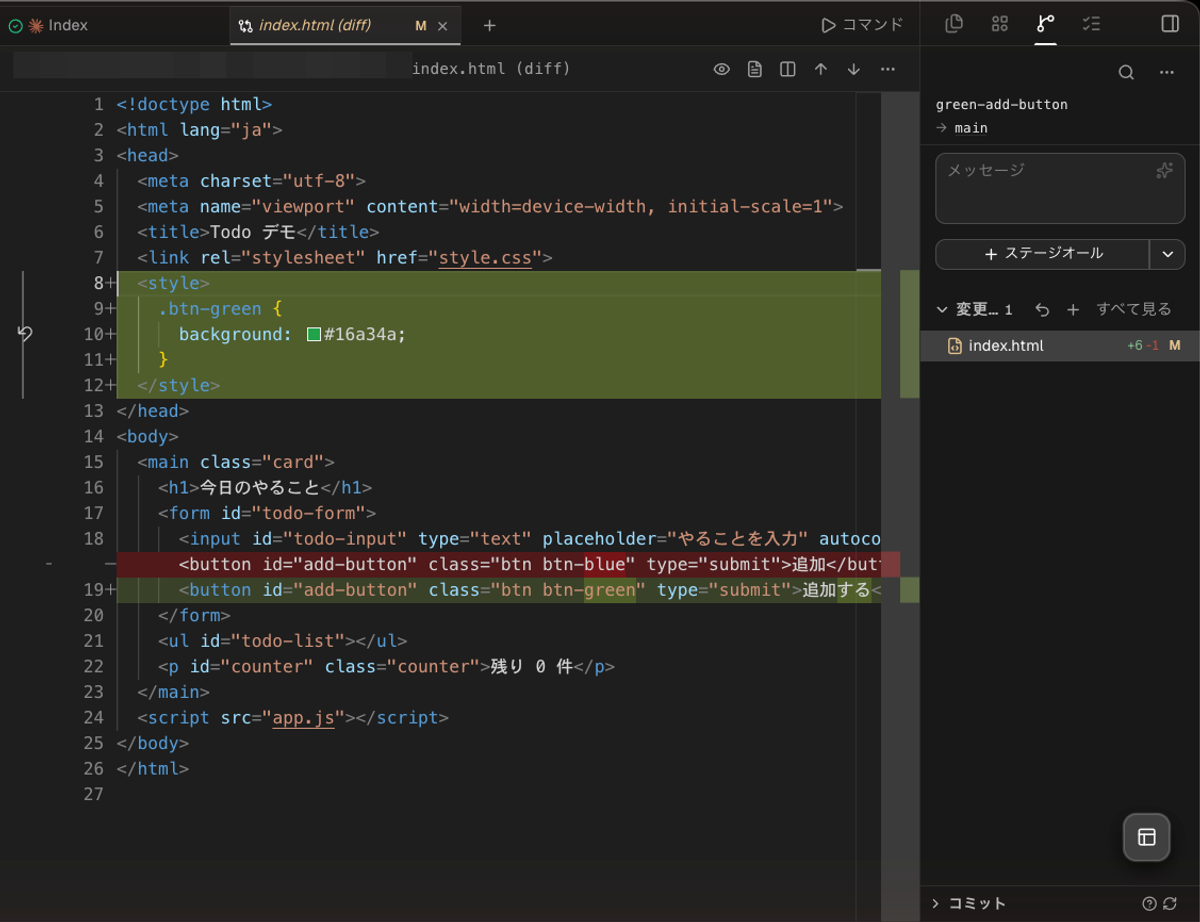The image size is (1200, 922).
Task: Click the refresh sync icon at bottom
Action: 1170,904
